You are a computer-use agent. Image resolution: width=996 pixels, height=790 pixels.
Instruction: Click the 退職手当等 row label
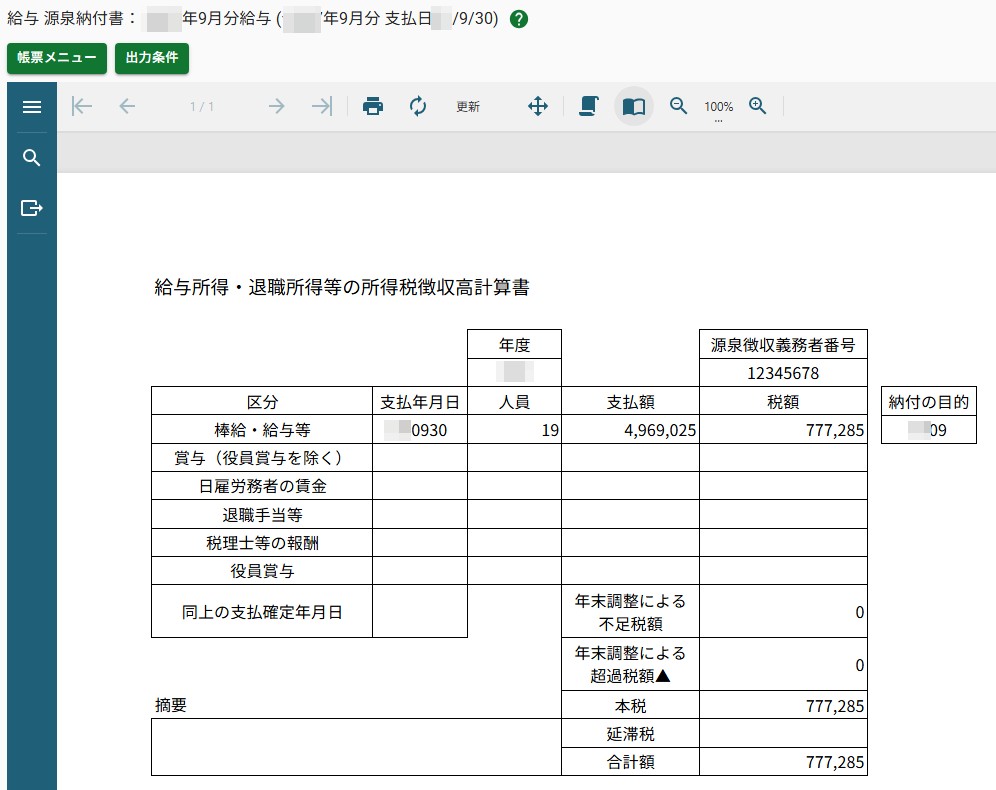coord(262,514)
